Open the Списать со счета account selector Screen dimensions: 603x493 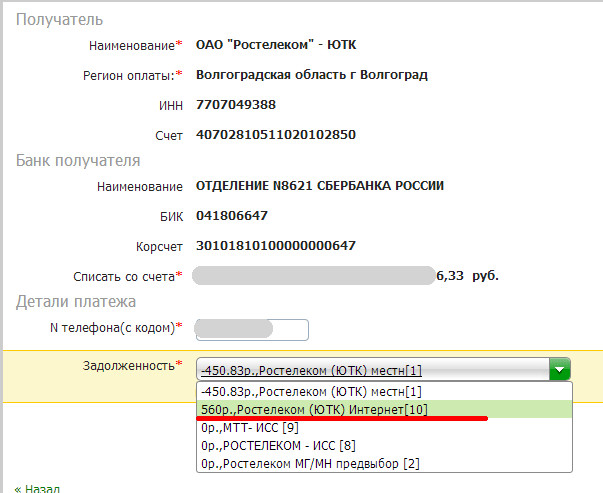pos(312,275)
